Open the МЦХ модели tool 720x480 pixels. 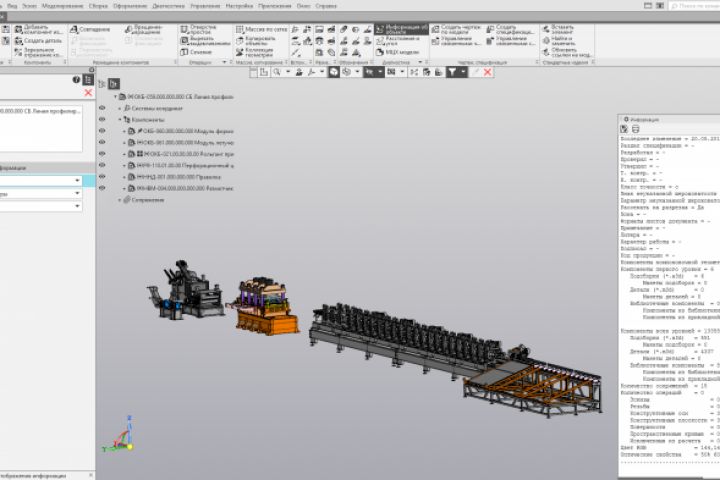[398, 52]
